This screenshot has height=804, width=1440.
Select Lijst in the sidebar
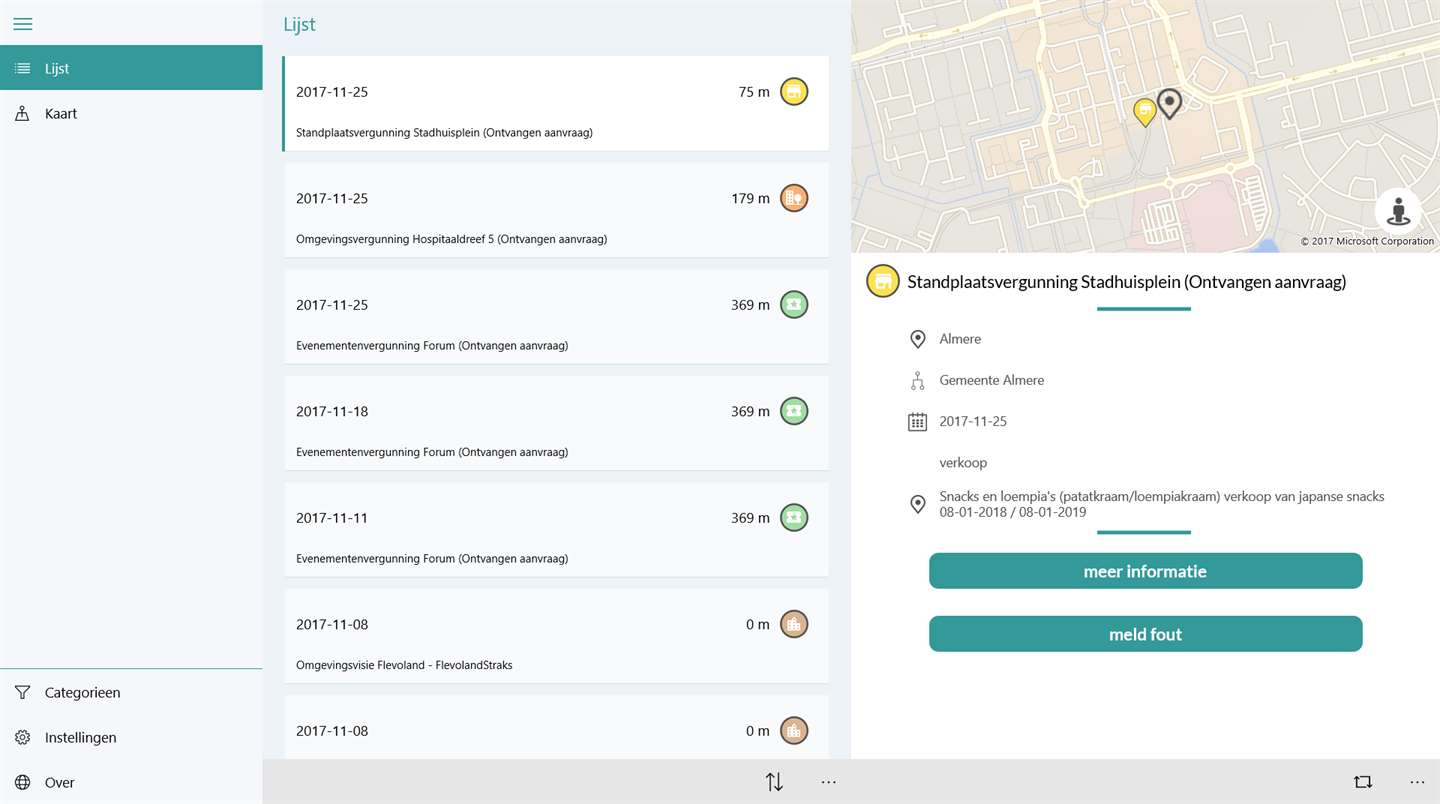click(131, 68)
